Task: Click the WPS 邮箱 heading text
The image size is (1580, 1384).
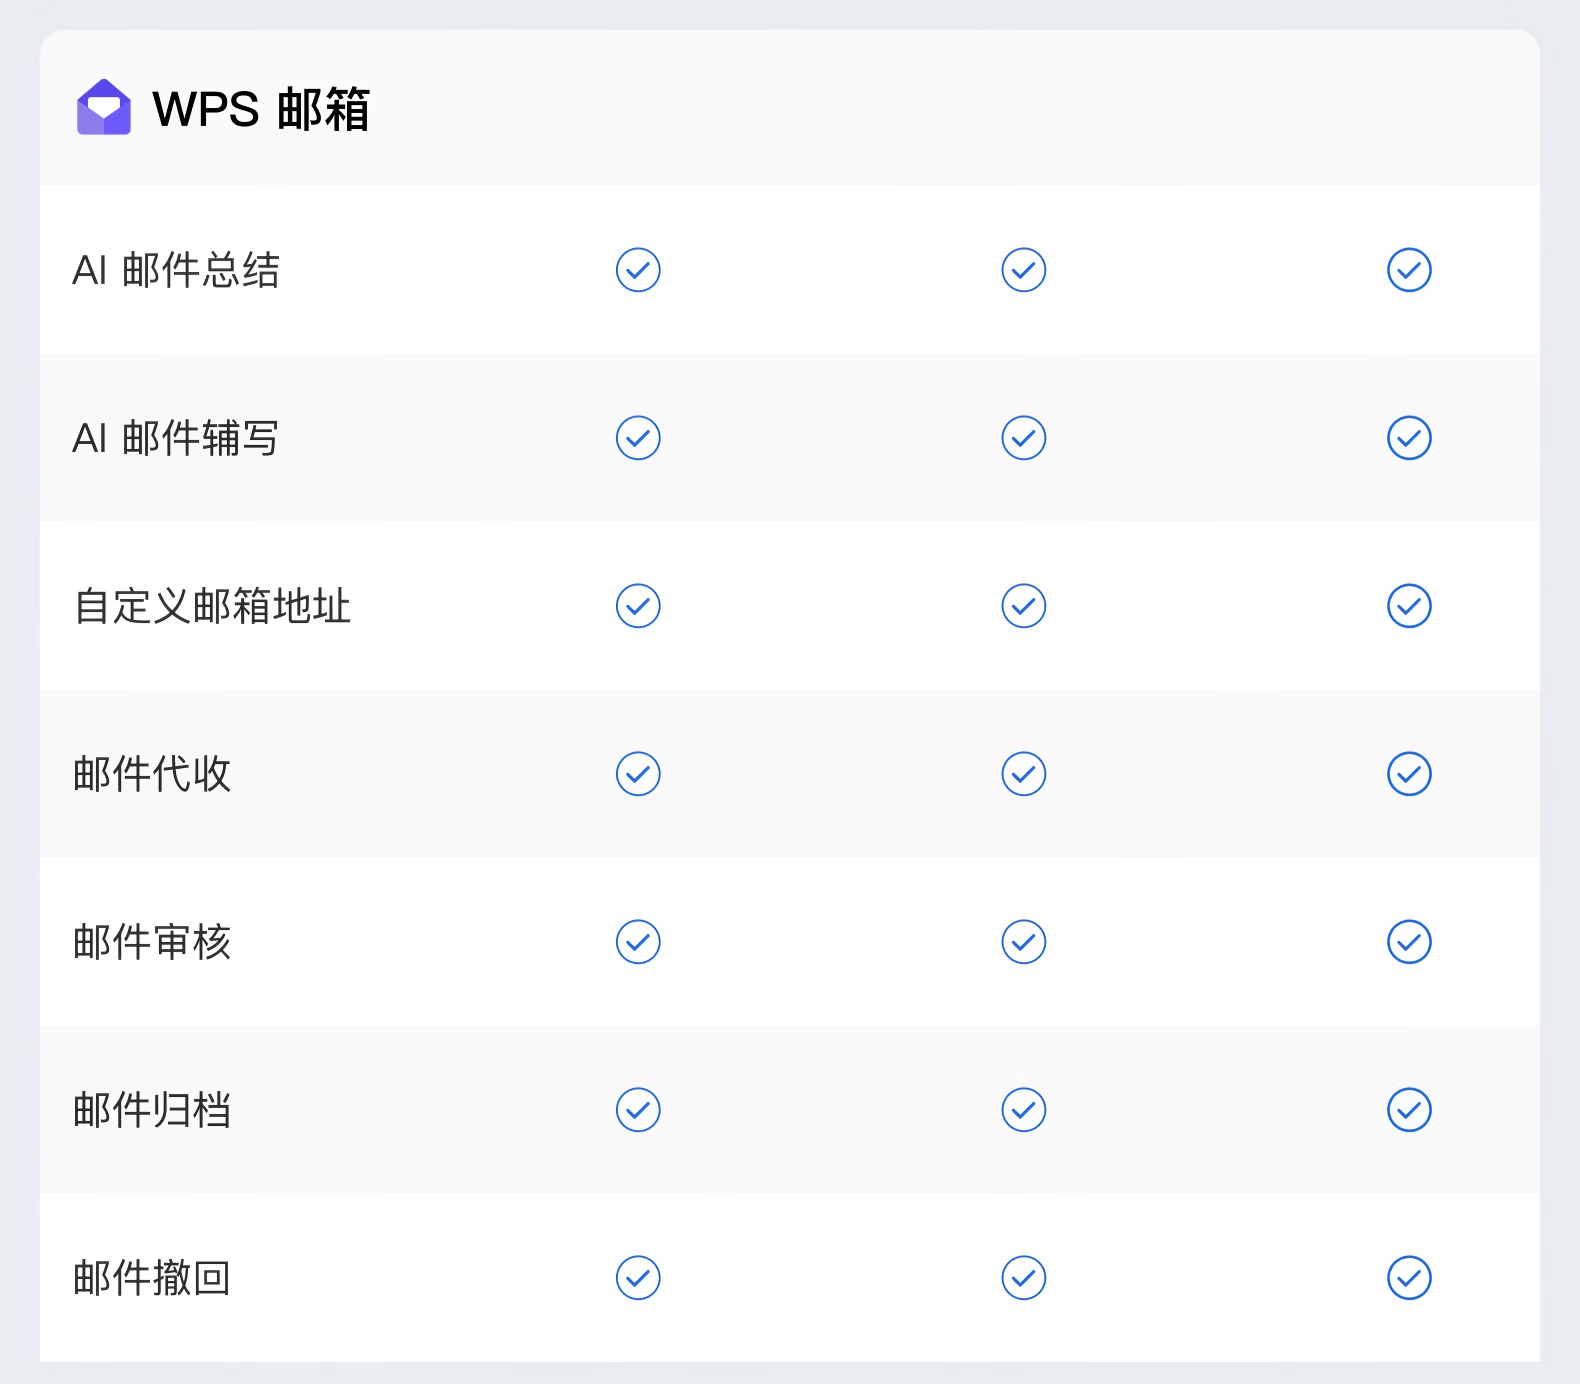Action: 261,109
